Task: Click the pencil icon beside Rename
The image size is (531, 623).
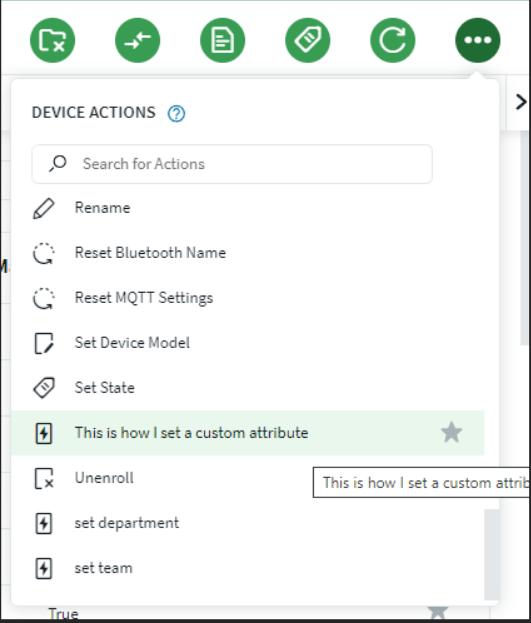Action: click(x=44, y=208)
